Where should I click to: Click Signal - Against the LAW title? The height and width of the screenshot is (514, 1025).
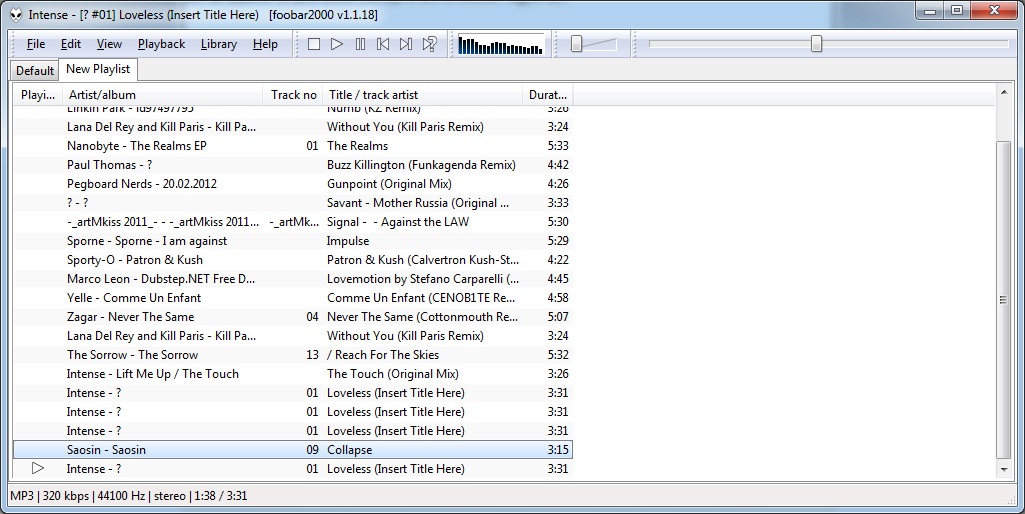(397, 222)
